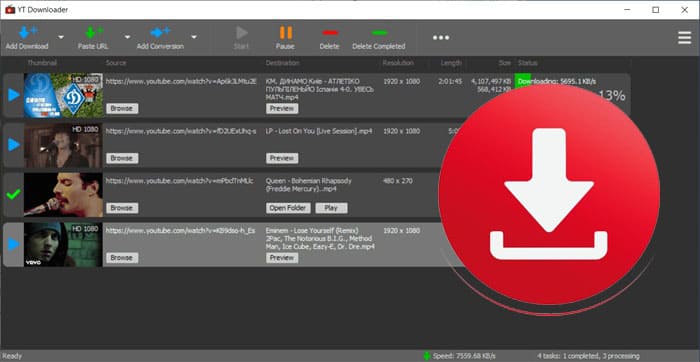Click the 4,107,497 KB size value
The width and height of the screenshot is (700, 362).
[491, 82]
